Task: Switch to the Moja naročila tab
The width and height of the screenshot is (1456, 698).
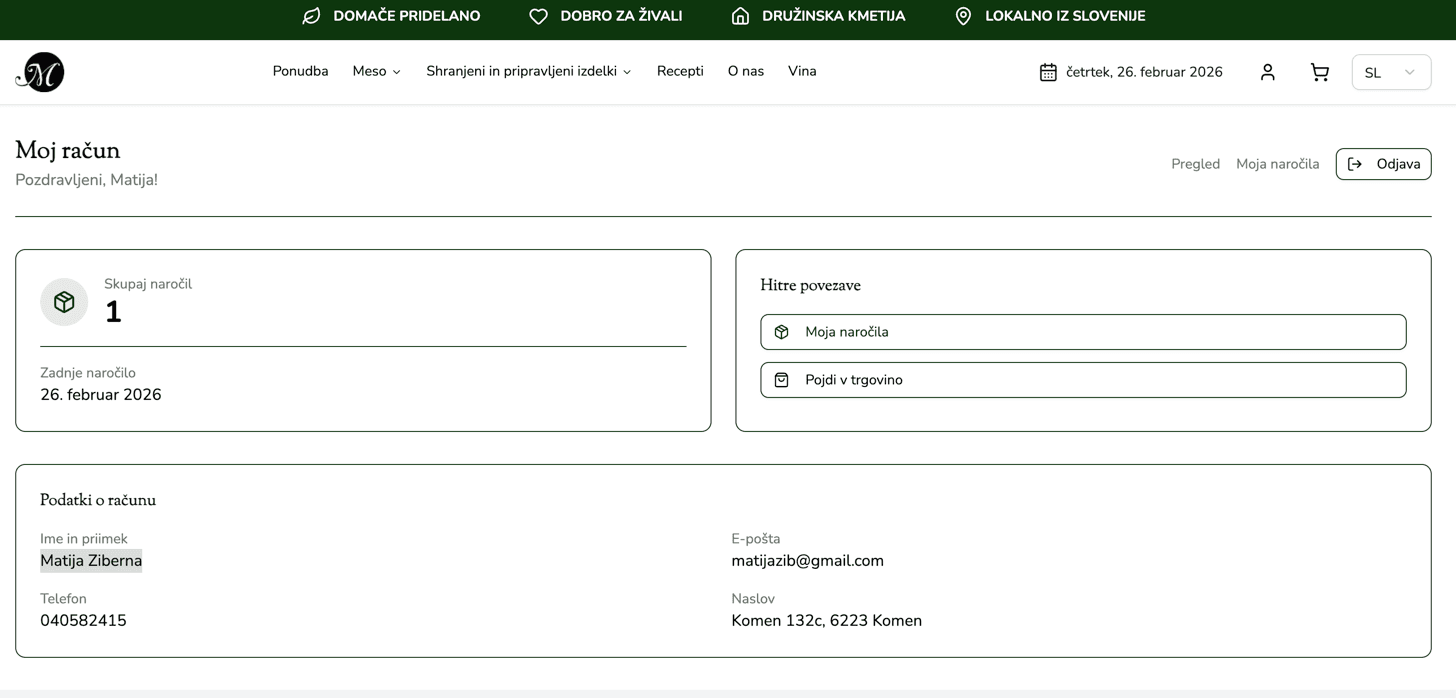Action: pyautogui.click(x=1277, y=164)
